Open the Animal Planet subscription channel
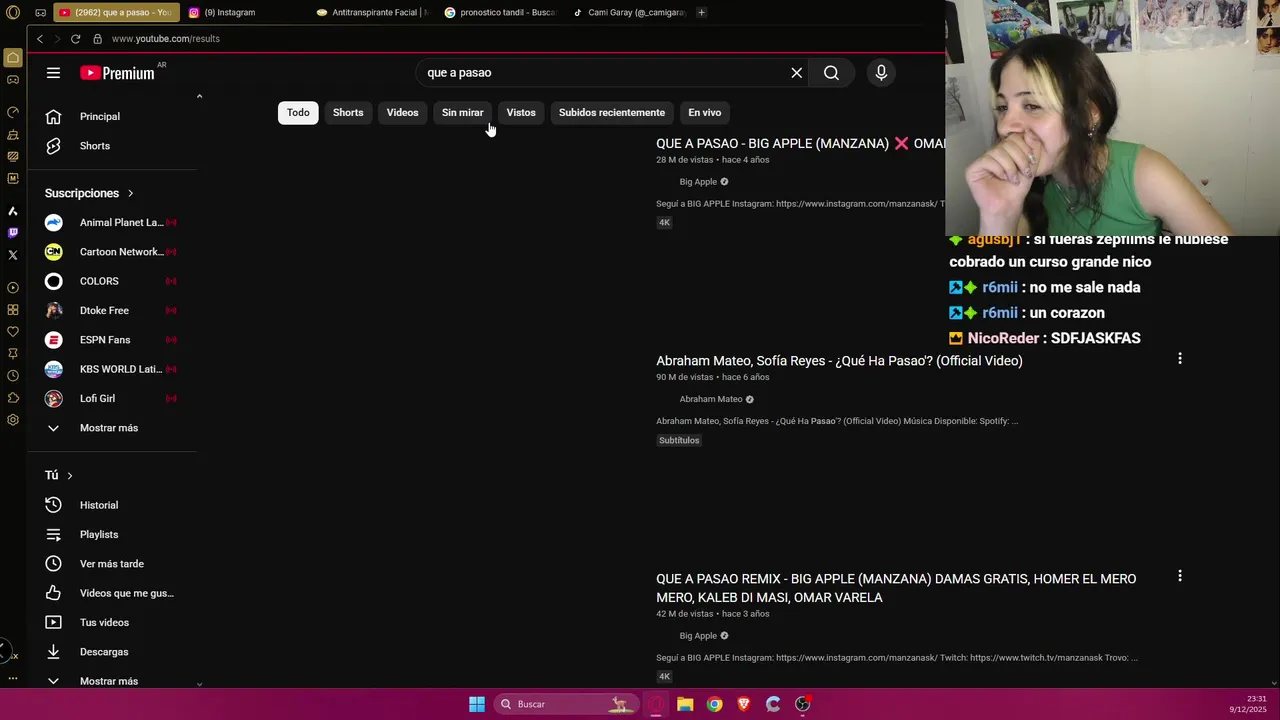This screenshot has height=720, width=1280. (110, 223)
